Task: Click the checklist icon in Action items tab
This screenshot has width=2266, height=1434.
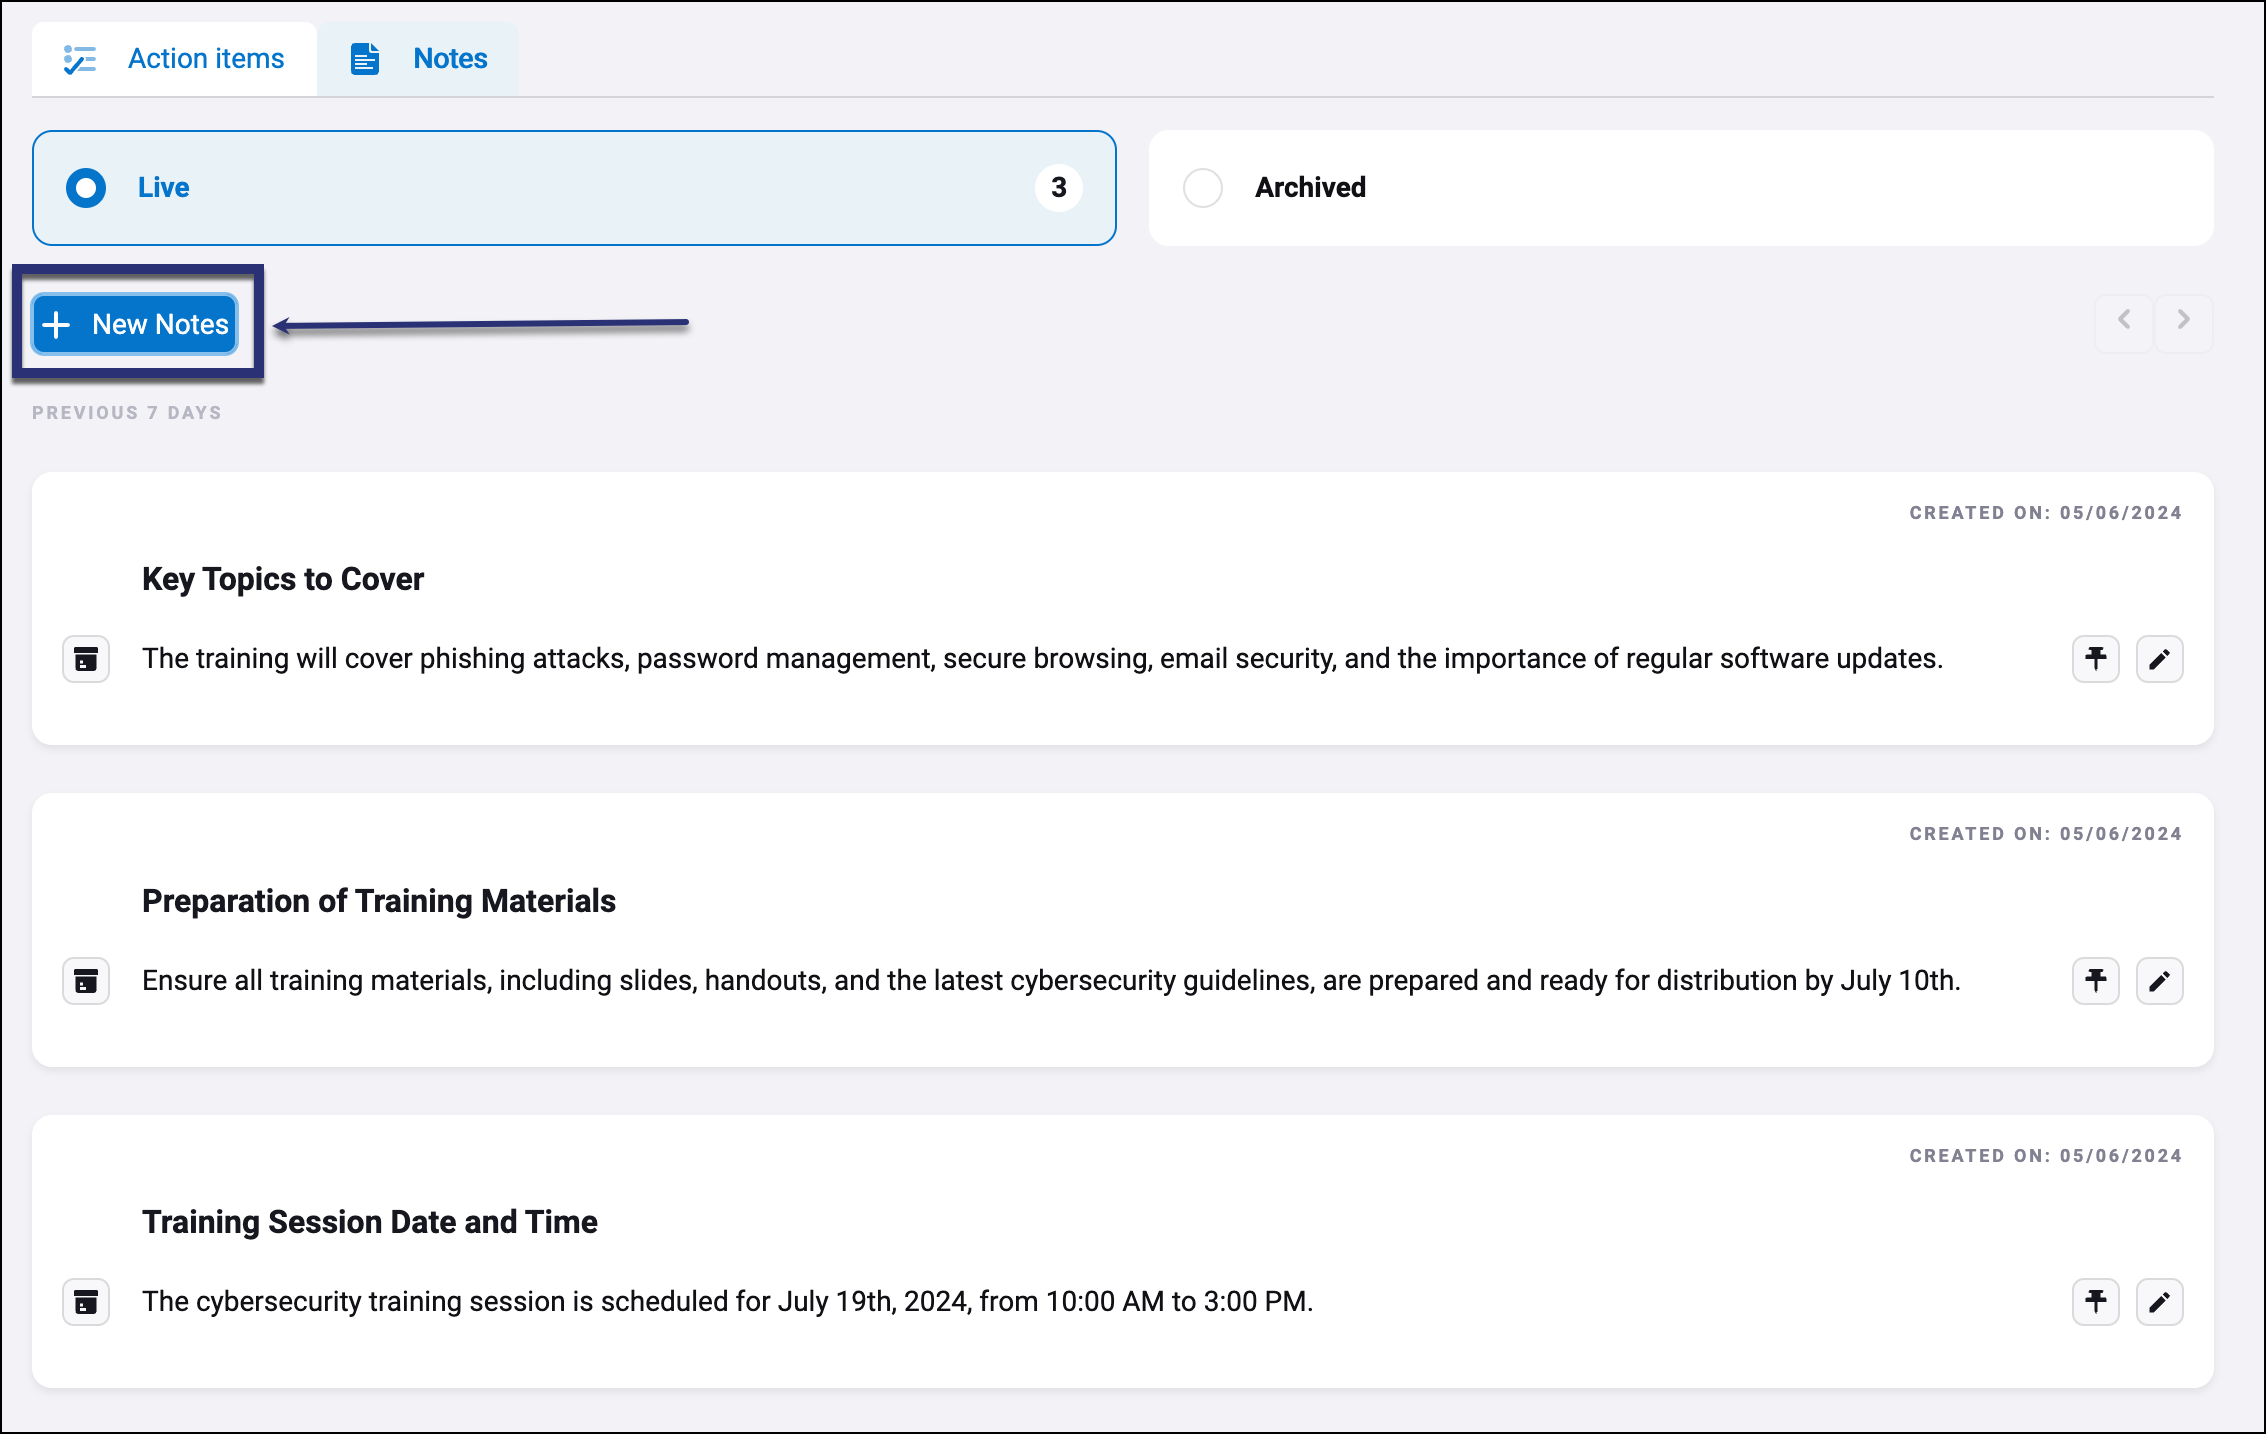Action: 80,59
